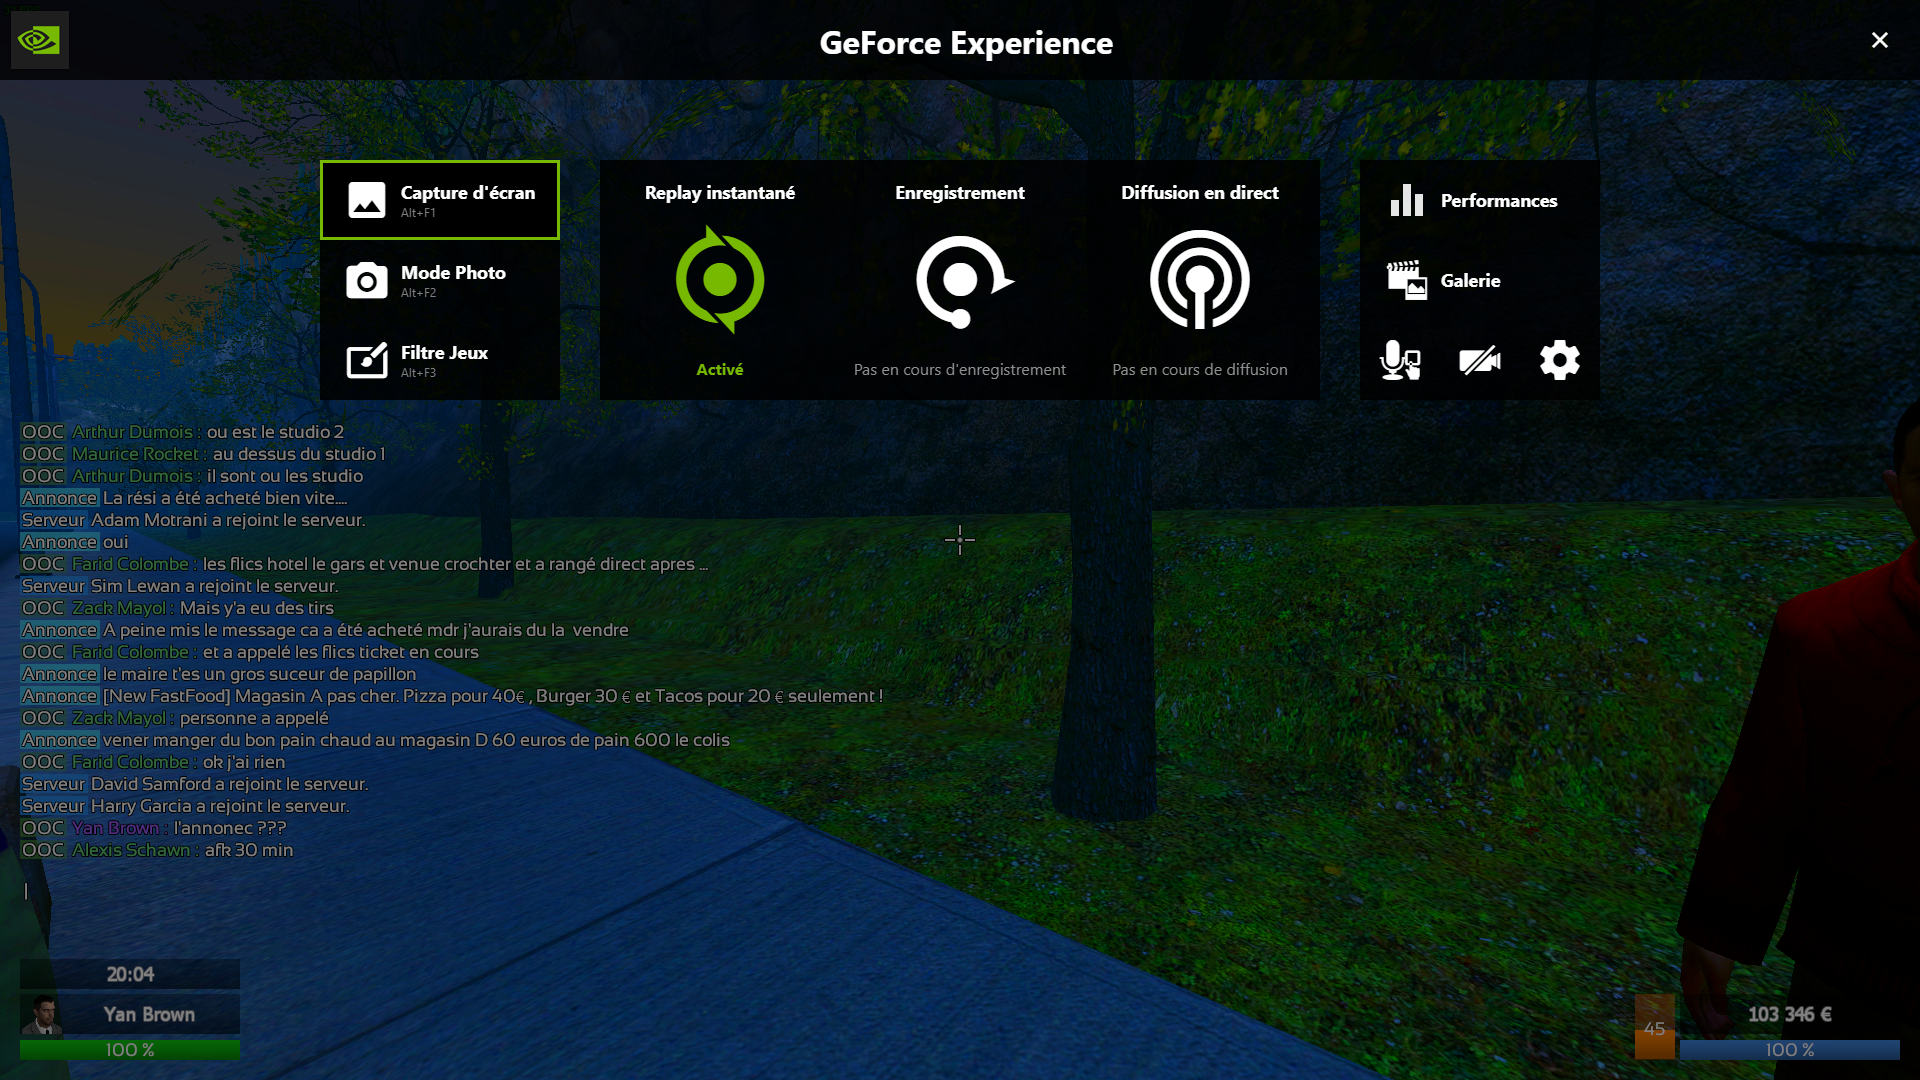Open Capture d'écran screenshot option
Image resolution: width=1920 pixels, height=1080 pixels.
click(x=440, y=200)
